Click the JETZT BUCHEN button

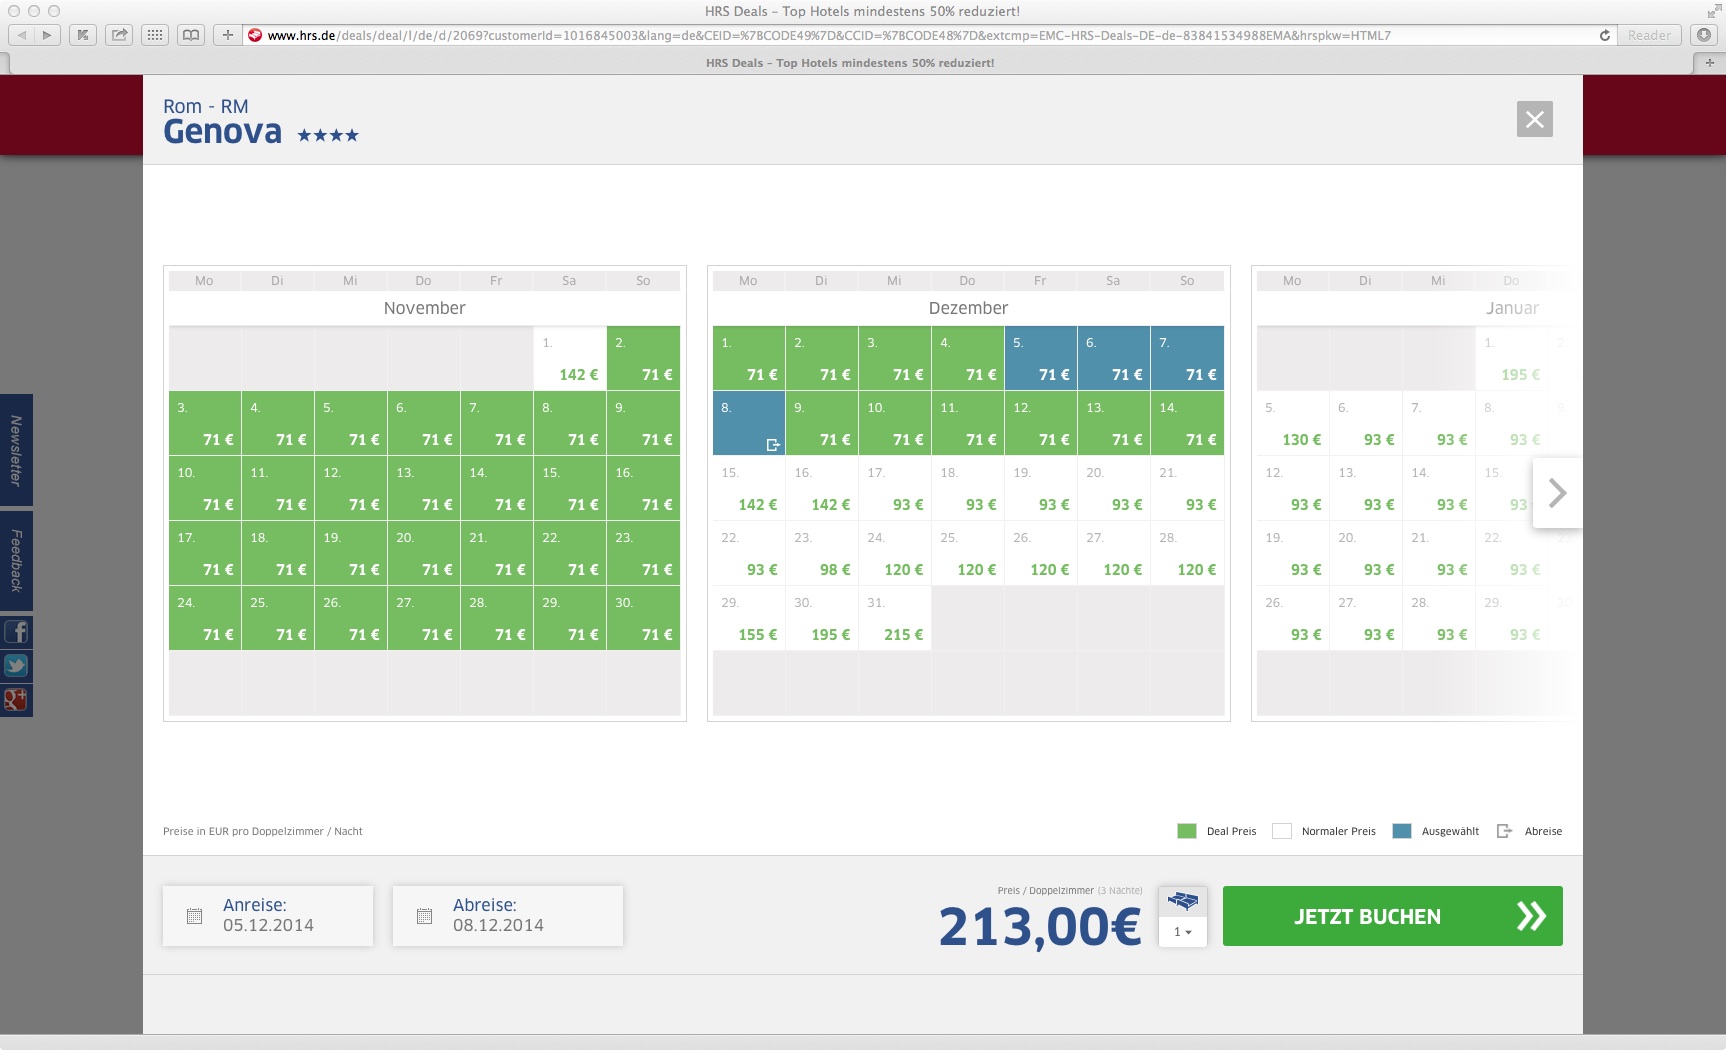1392,916
